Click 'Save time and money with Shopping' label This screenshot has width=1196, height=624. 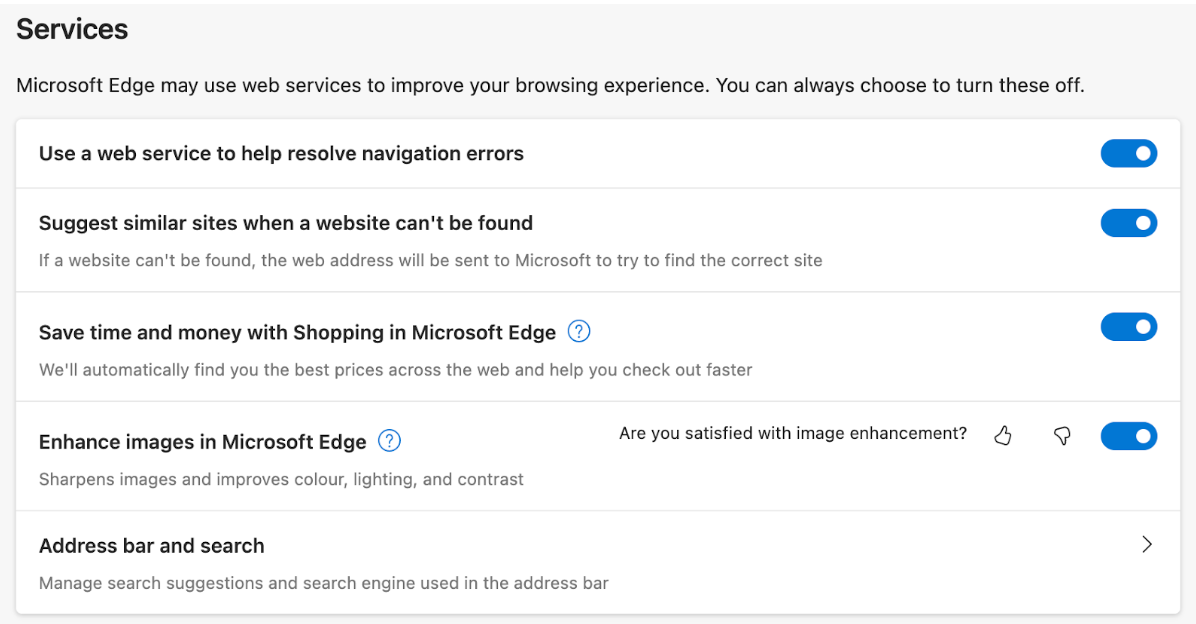click(297, 332)
